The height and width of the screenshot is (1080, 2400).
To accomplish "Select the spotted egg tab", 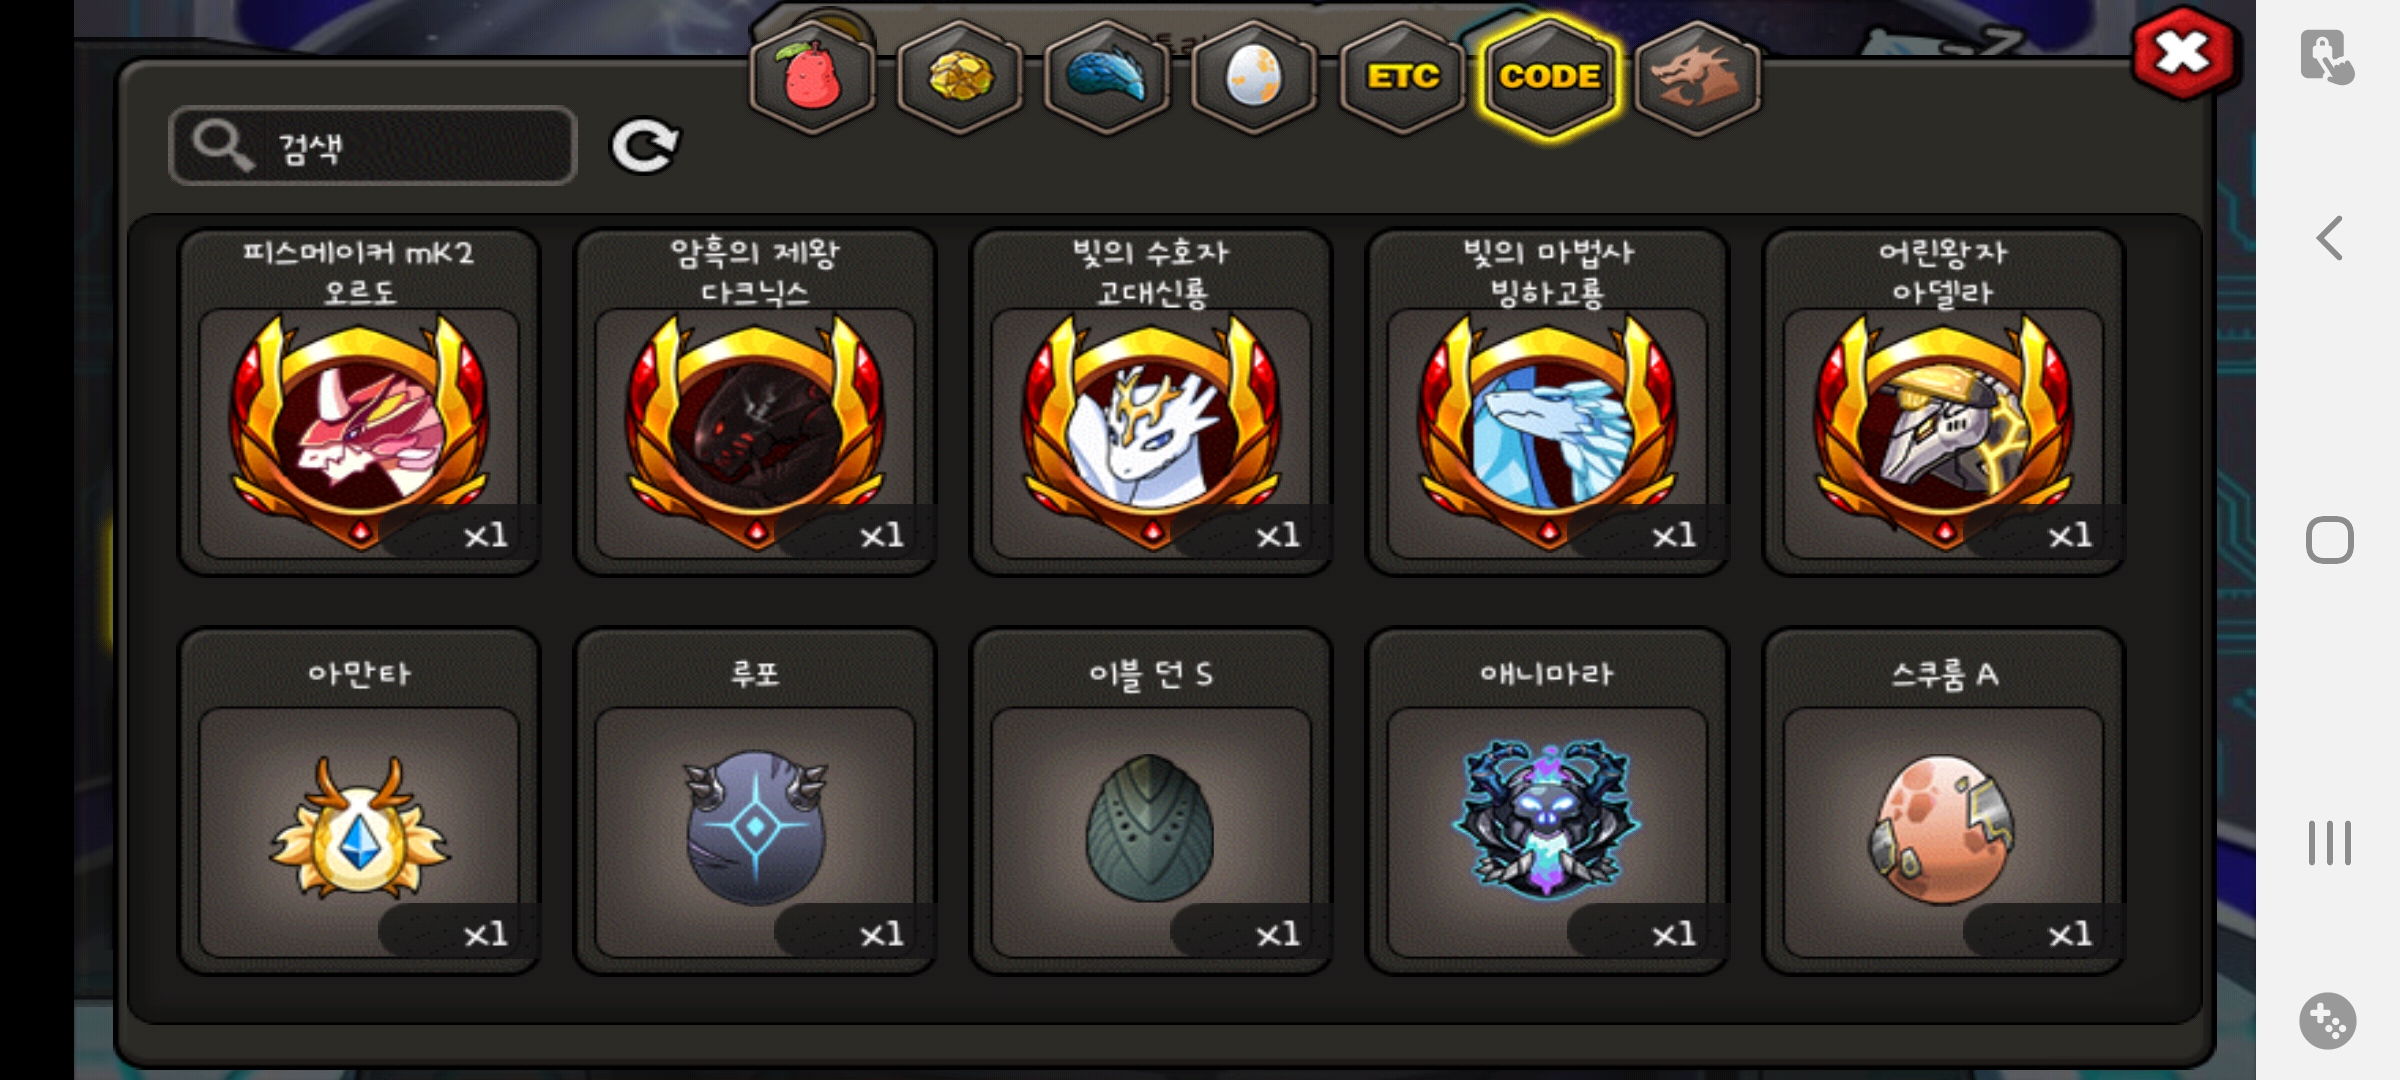I will click(1254, 77).
